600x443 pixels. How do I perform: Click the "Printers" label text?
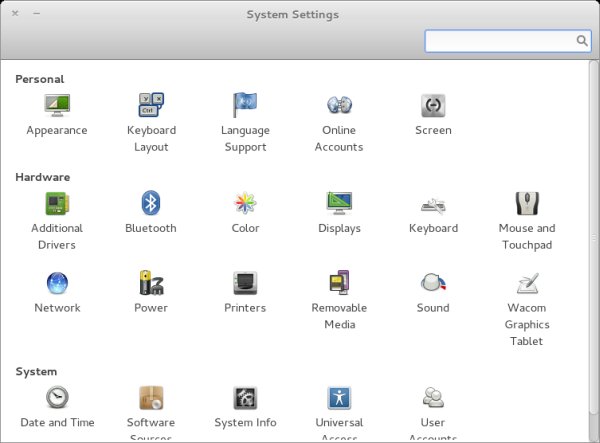click(x=245, y=308)
